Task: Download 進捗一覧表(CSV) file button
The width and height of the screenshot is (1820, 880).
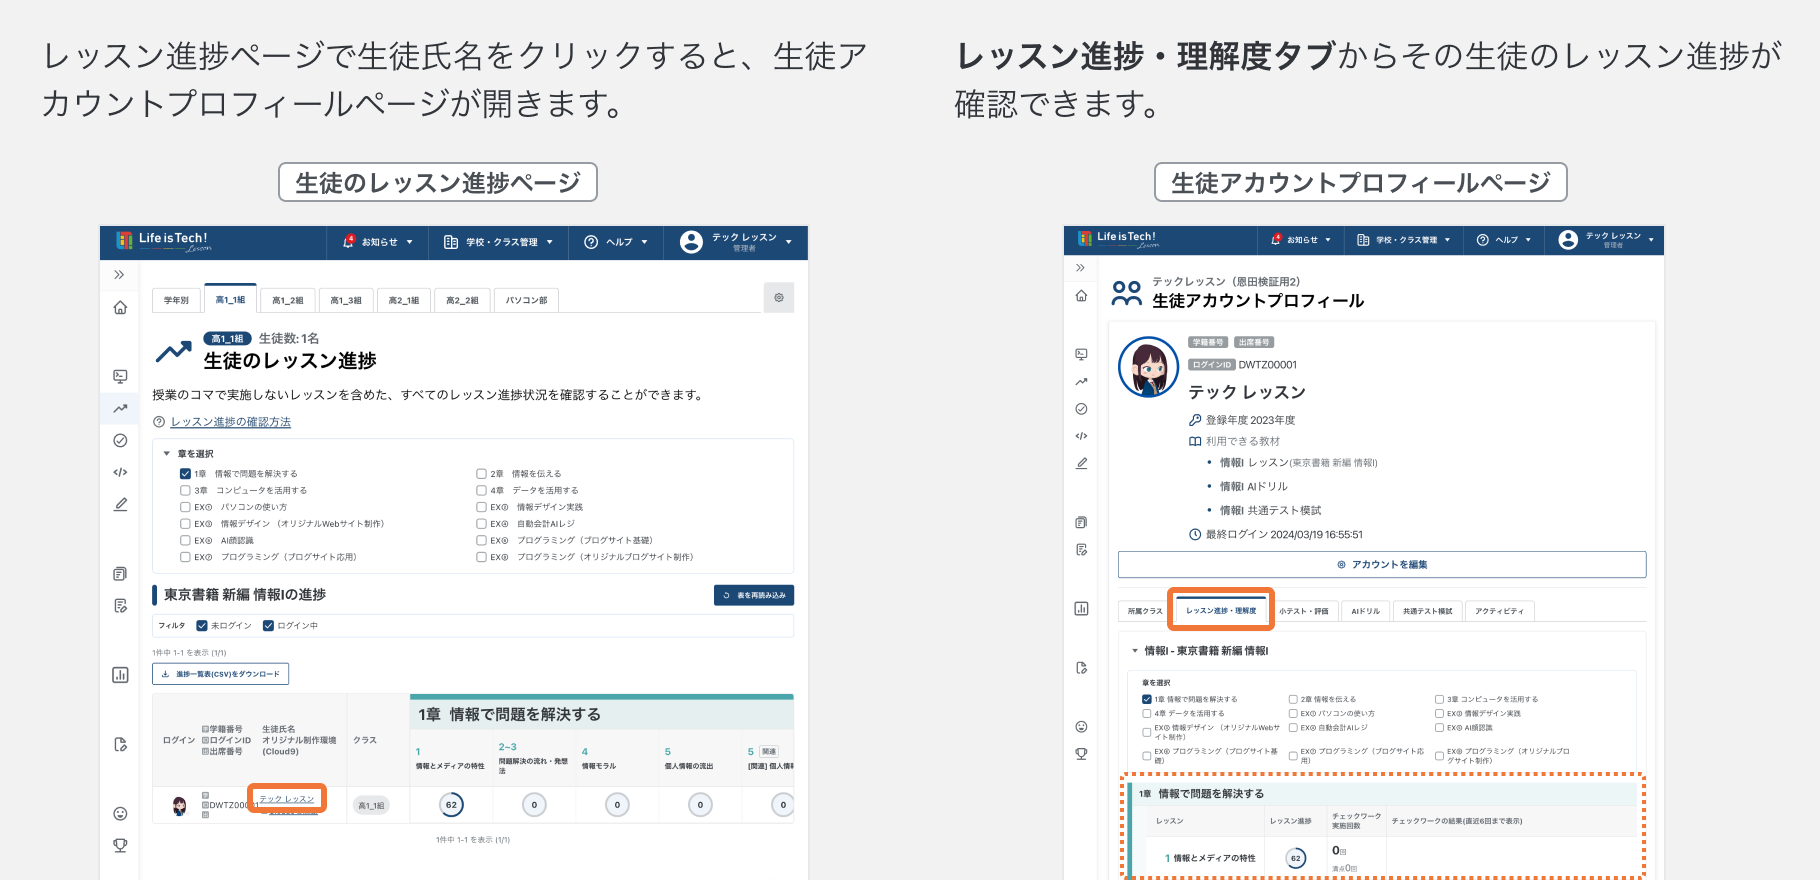Action: click(x=221, y=674)
